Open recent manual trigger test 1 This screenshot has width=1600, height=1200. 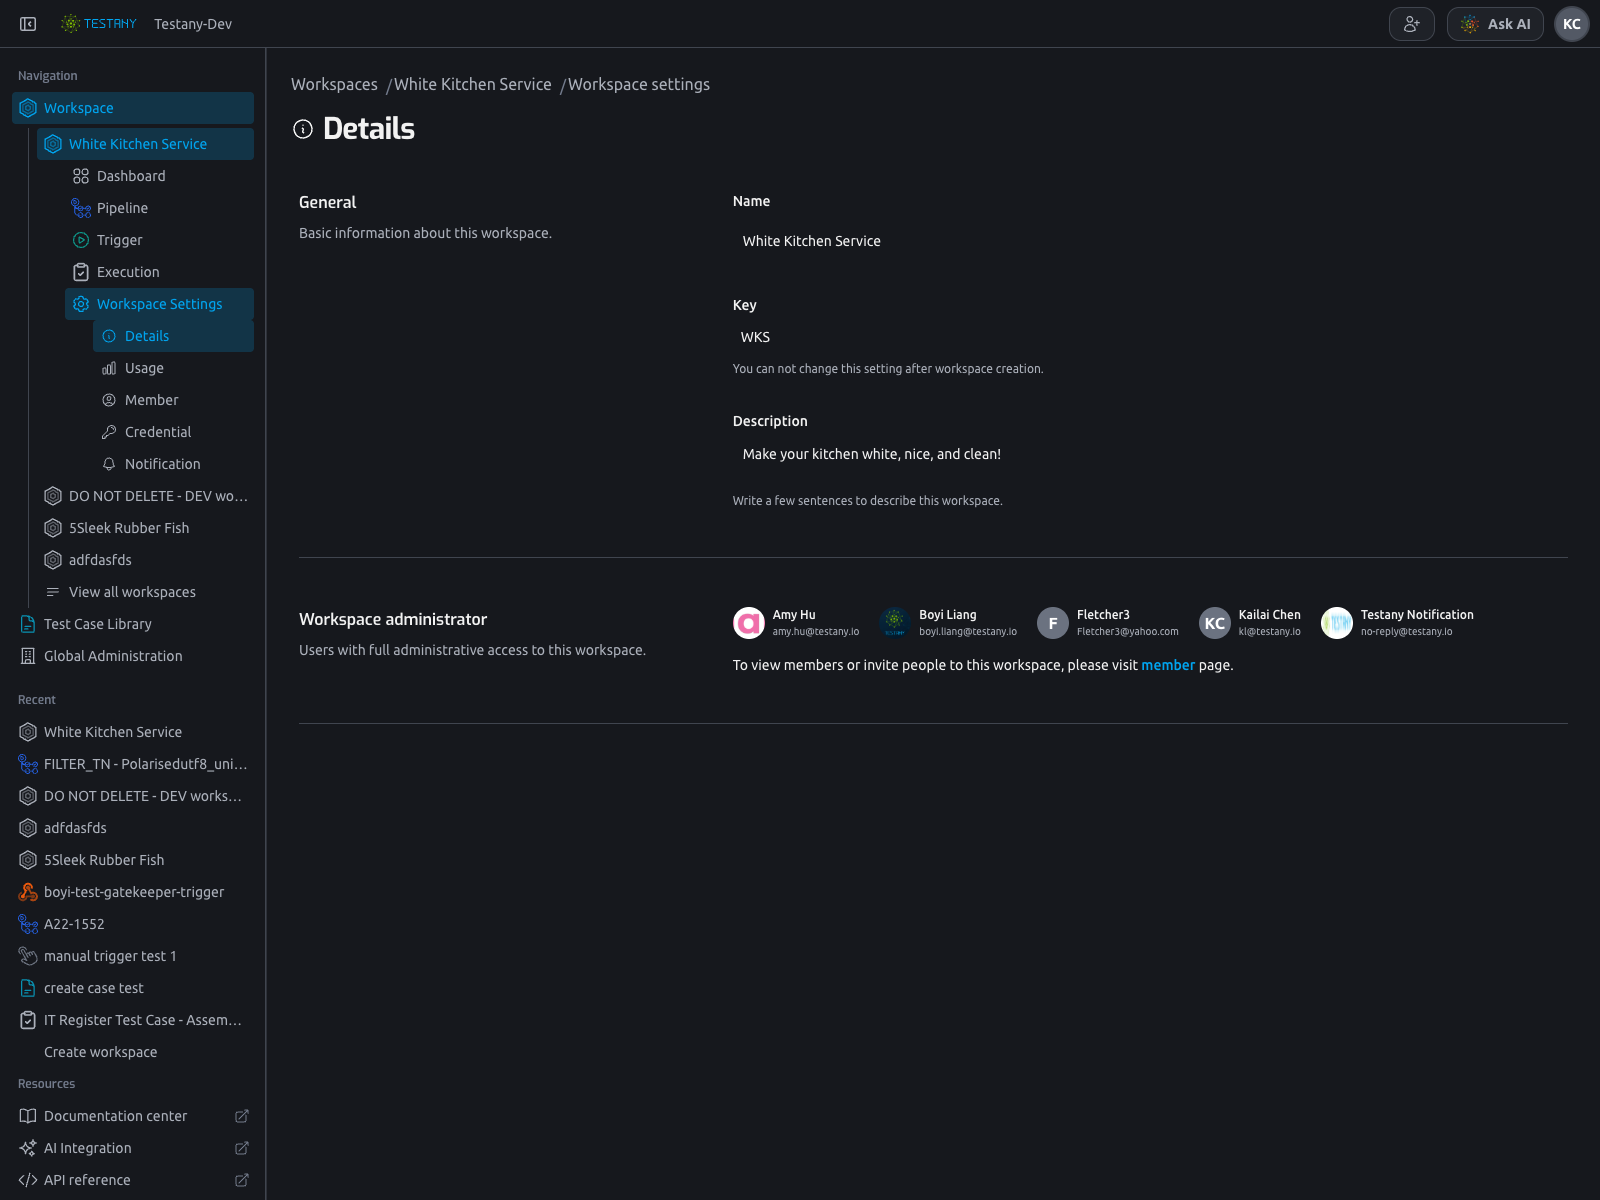133,956
